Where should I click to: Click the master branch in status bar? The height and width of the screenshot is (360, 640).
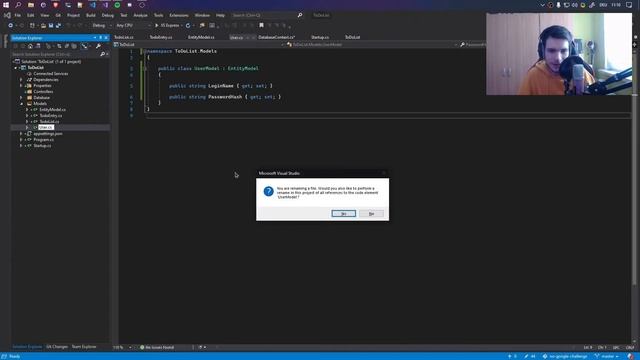(x=607, y=356)
